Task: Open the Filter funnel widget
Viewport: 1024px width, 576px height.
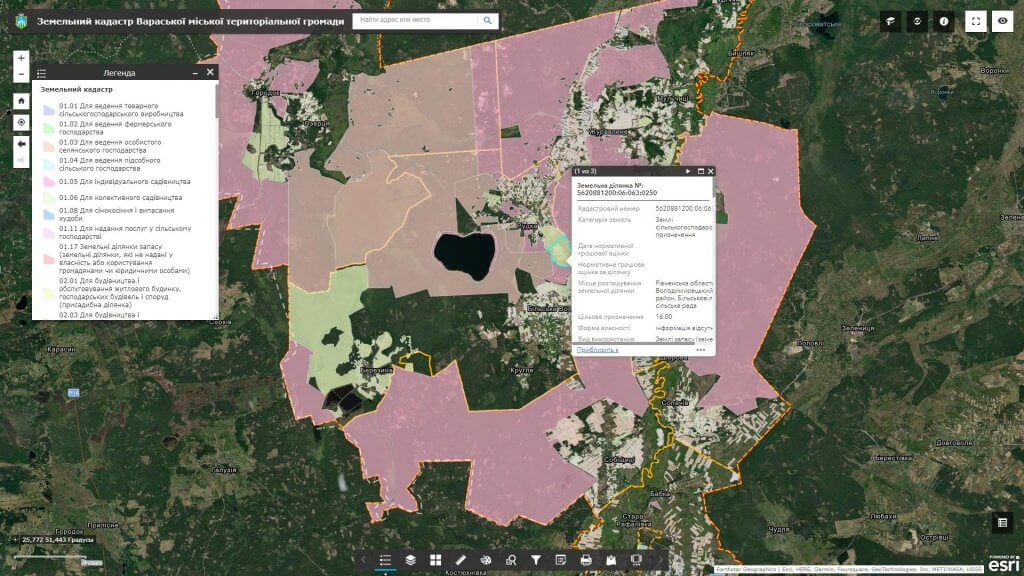Action: [x=536, y=560]
